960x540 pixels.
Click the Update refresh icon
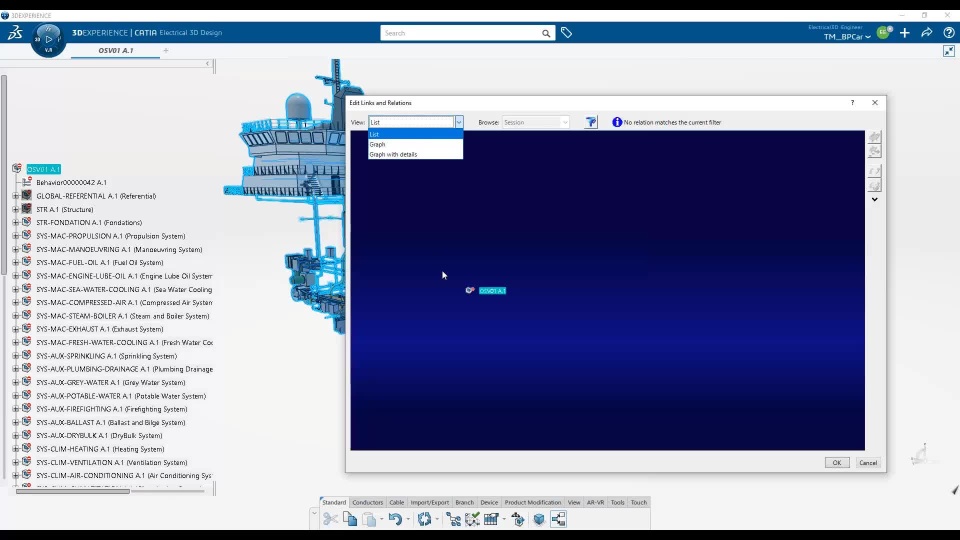tap(424, 519)
